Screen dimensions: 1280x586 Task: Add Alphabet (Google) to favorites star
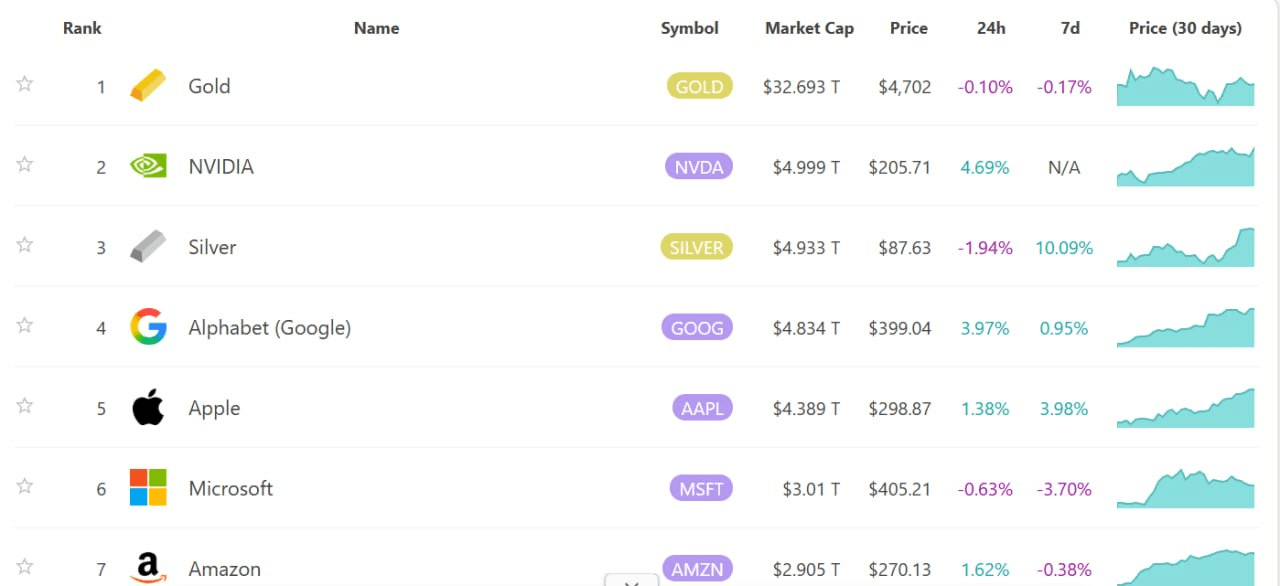pos(25,325)
